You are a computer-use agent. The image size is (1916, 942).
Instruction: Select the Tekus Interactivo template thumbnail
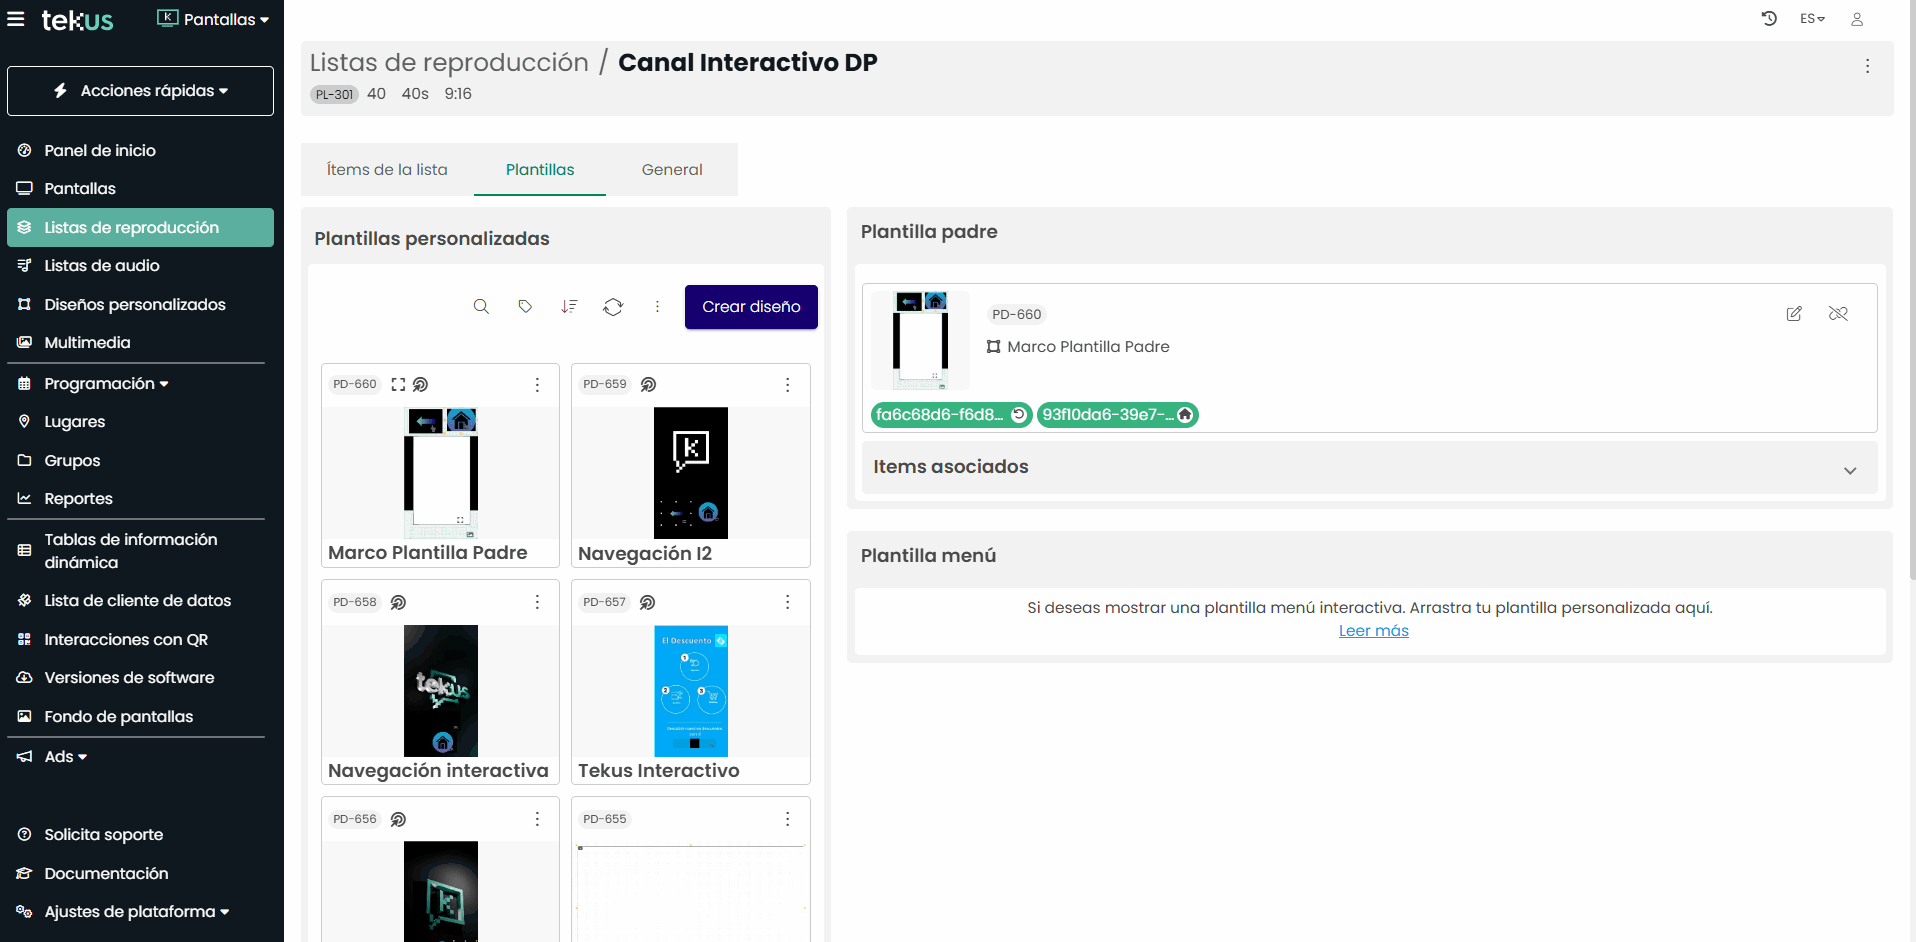690,691
